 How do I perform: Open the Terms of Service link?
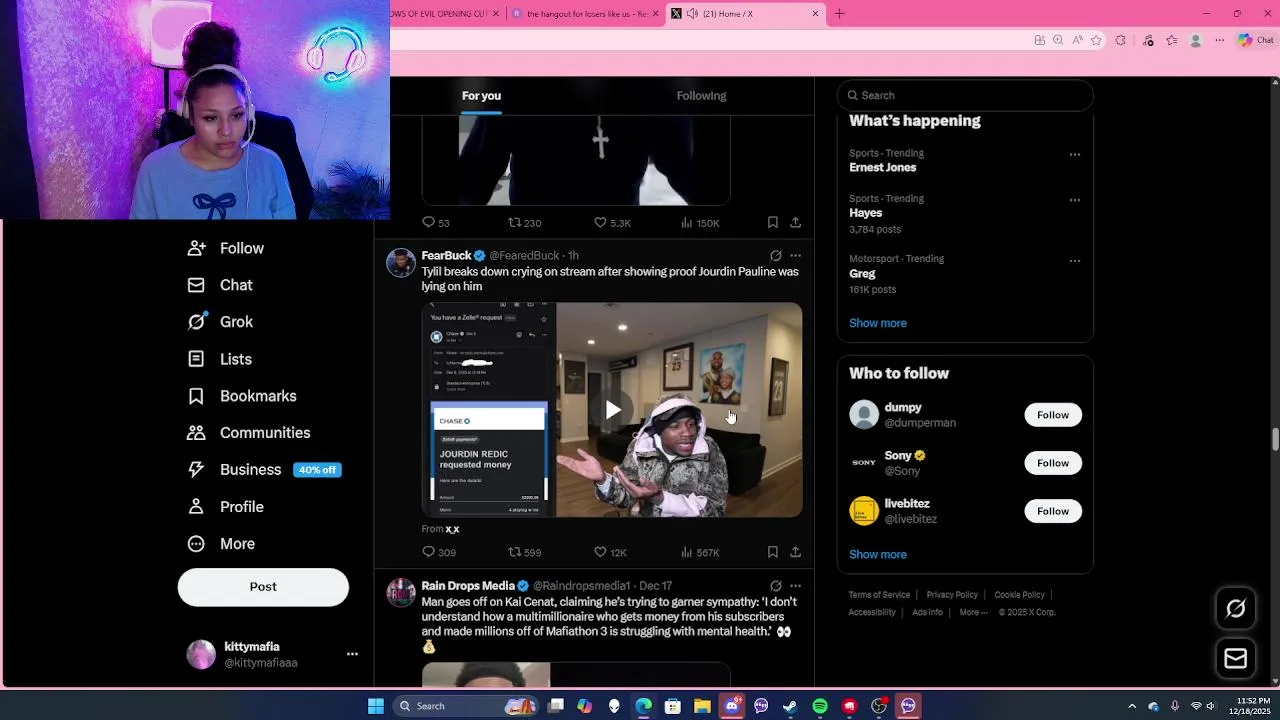[879, 595]
